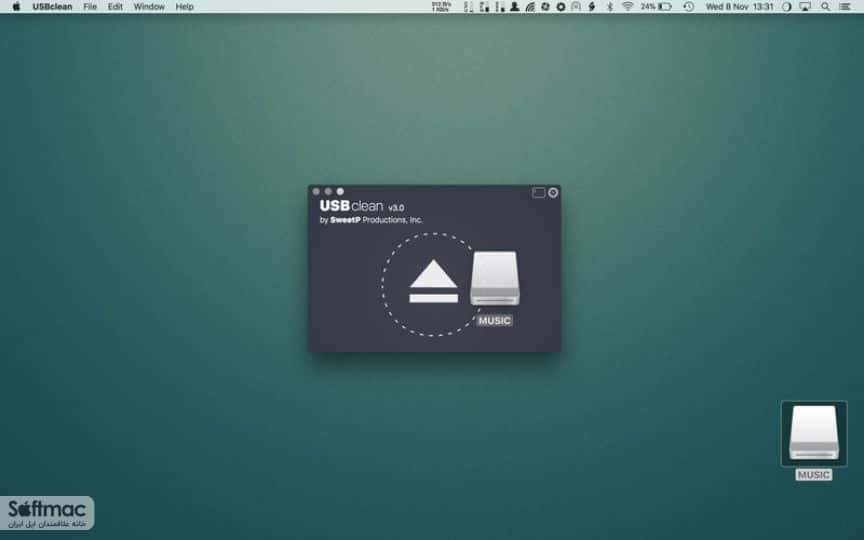Open the Window menu
Image resolution: width=864 pixels, height=540 pixels.
click(x=149, y=7)
